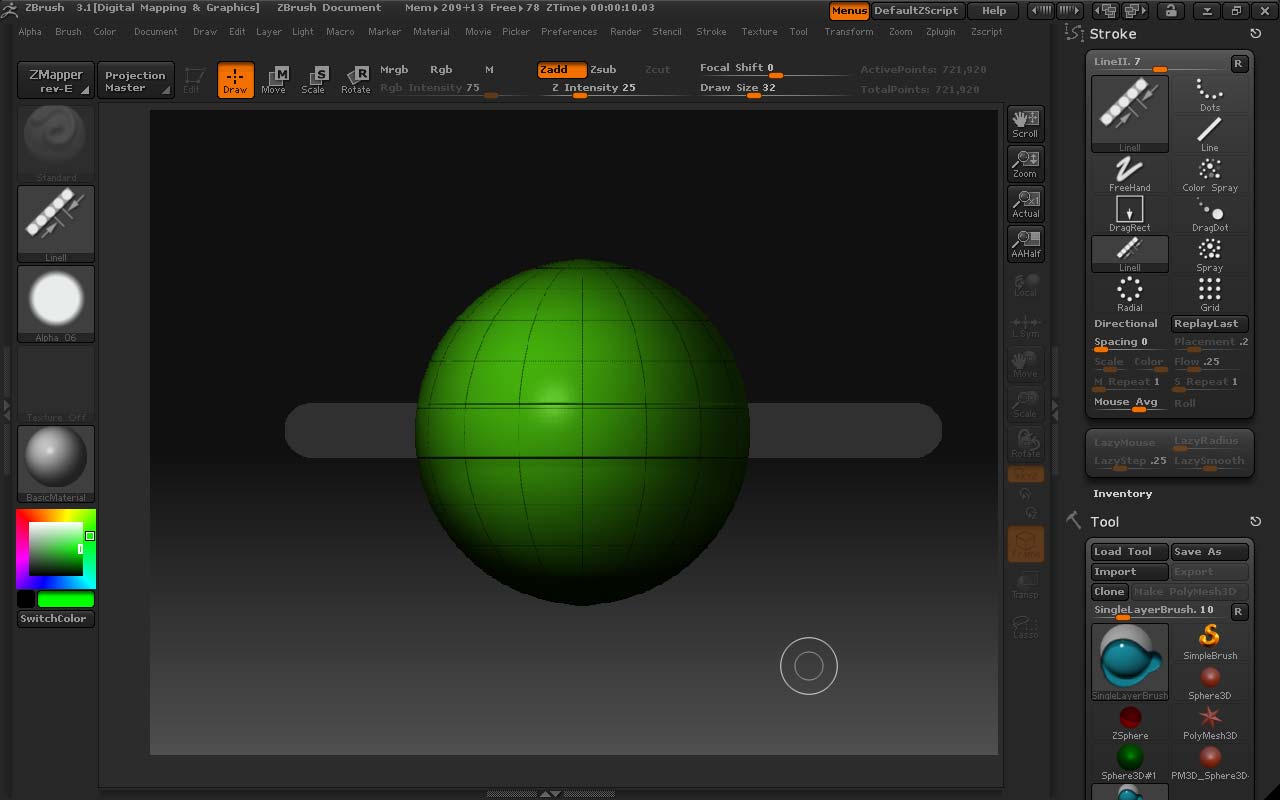Viewport: 1280px width, 800px height.
Task: Choose the DragRect stroke icon
Action: pyautogui.click(x=1129, y=213)
